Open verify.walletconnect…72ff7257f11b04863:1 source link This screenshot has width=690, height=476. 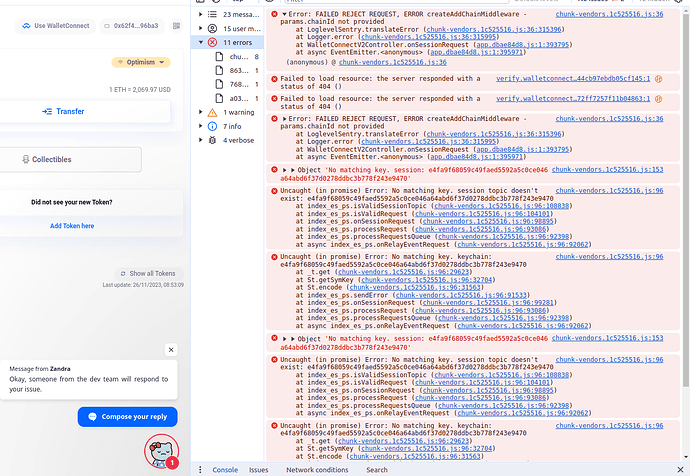coord(573,99)
